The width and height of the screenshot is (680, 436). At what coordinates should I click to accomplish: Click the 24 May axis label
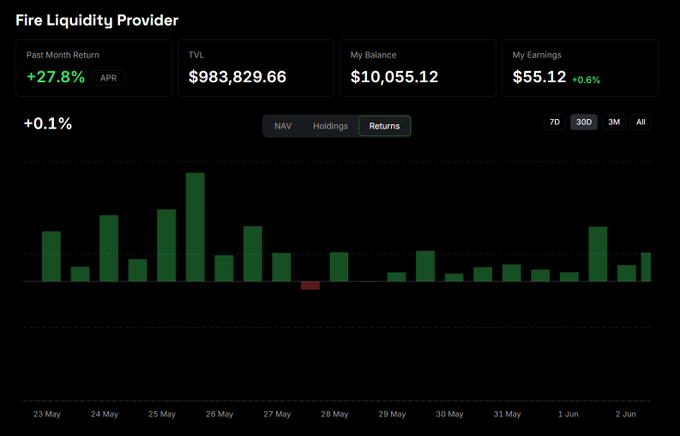tap(105, 414)
